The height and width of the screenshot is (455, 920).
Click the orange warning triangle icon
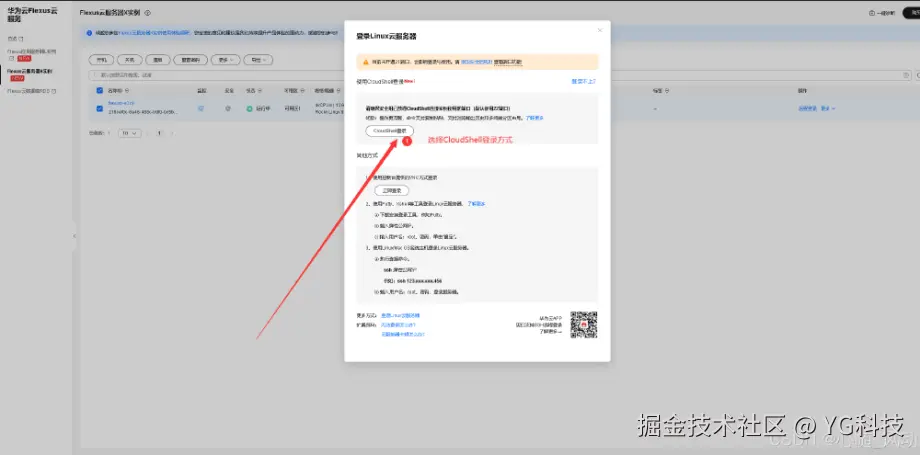[366, 62]
